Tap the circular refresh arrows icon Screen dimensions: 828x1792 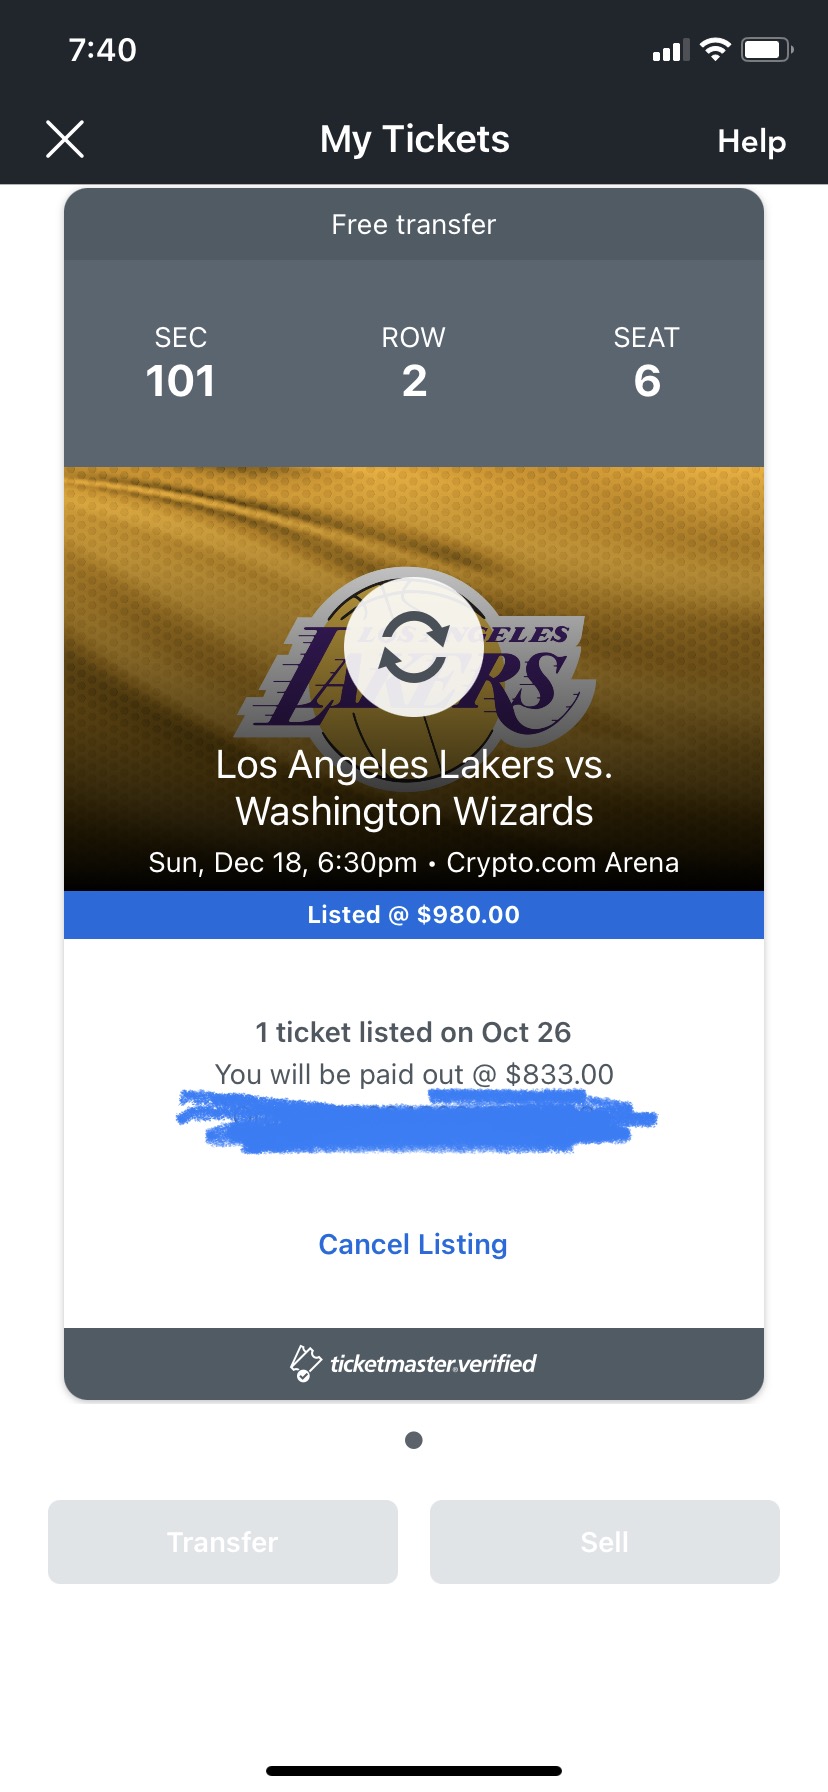coord(414,647)
